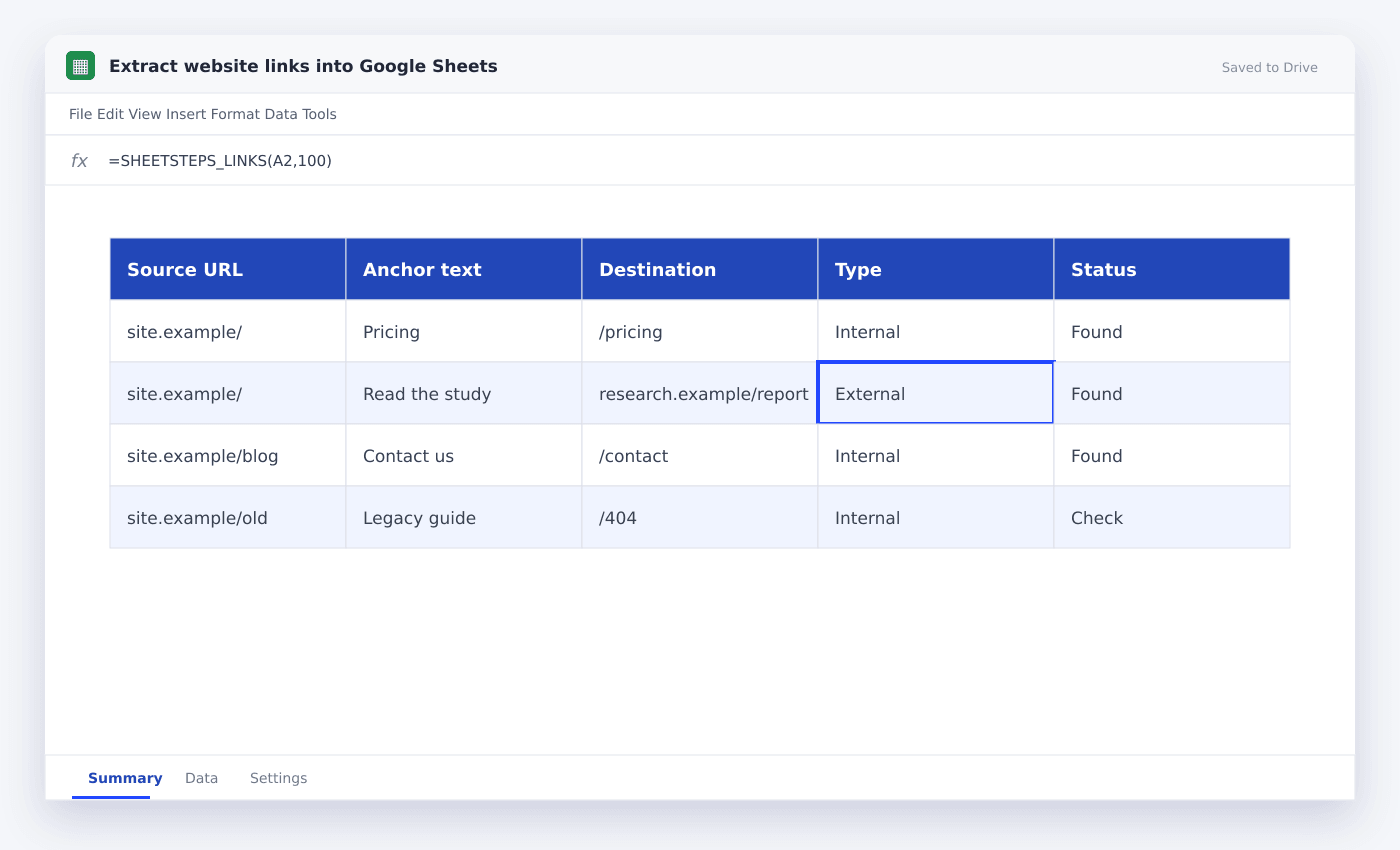Switch to the Settings sheet tab
1400x850 pixels.
(278, 778)
